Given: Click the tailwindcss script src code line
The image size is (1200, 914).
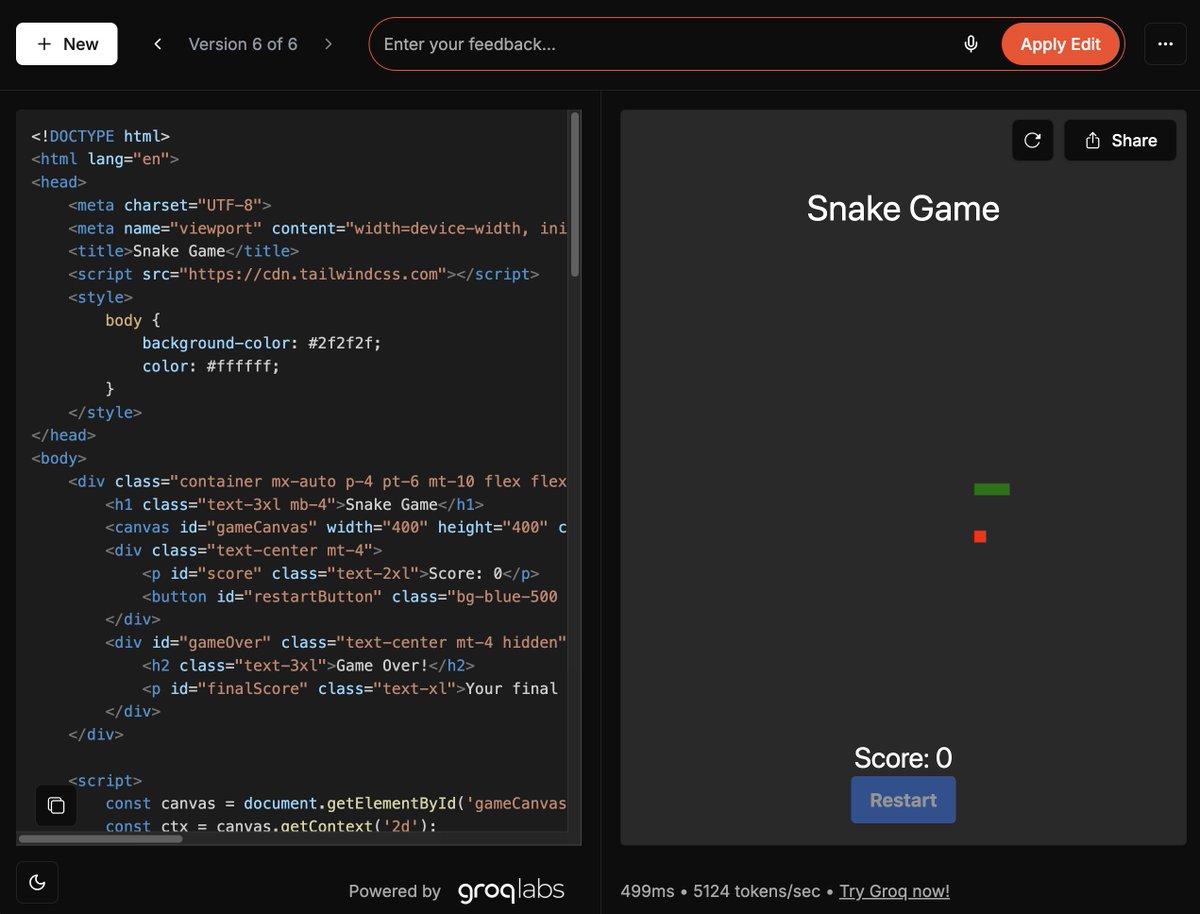Looking at the screenshot, I should 304,274.
